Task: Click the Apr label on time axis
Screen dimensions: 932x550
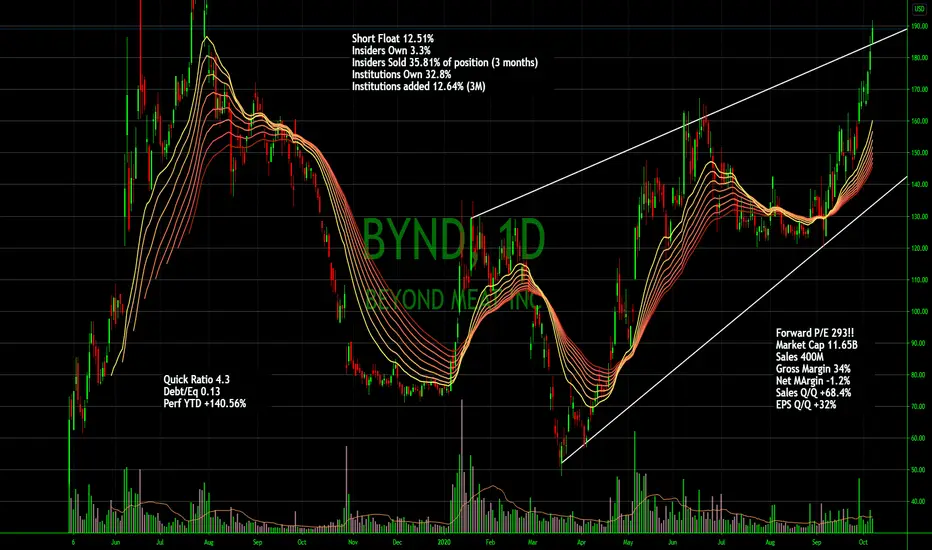Action: [x=581, y=542]
